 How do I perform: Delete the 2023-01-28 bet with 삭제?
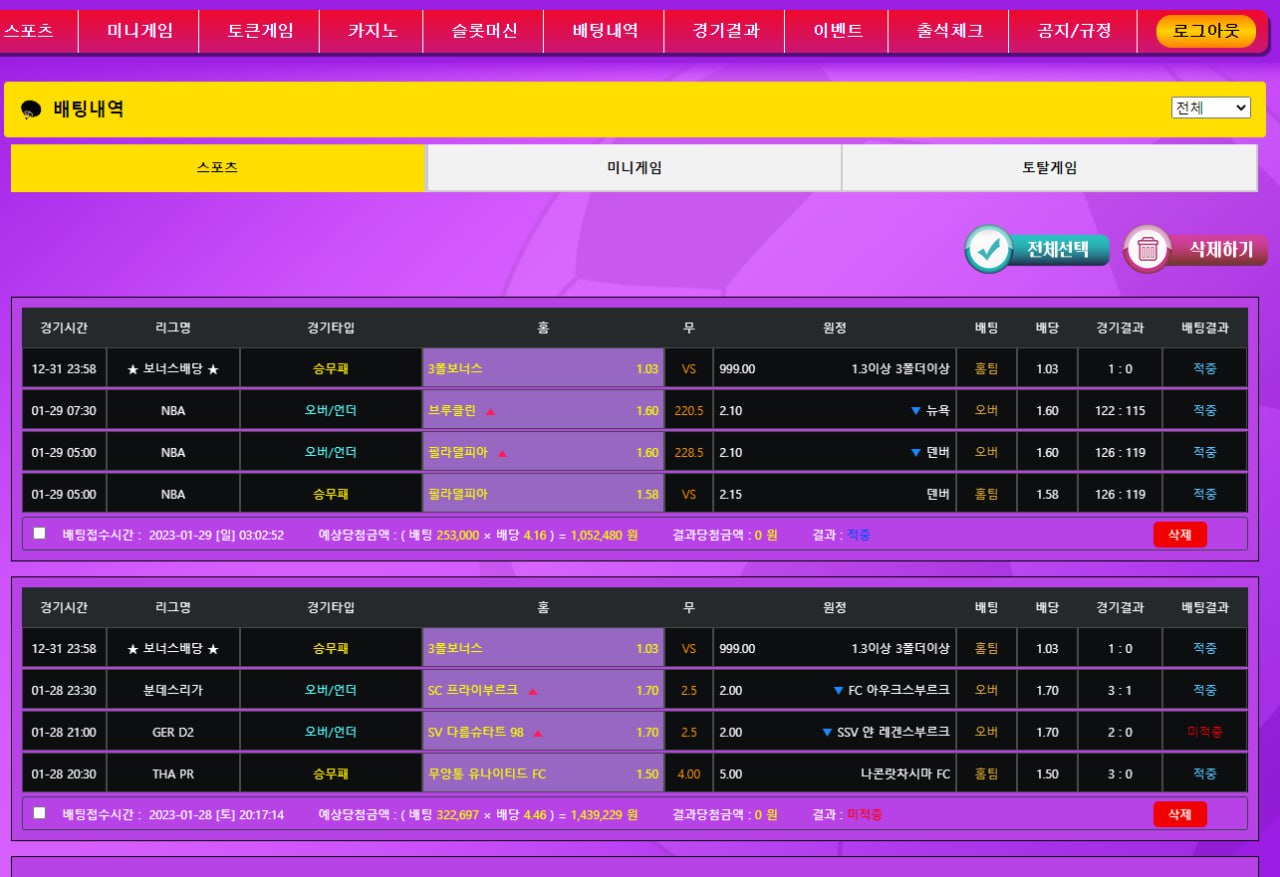1179,814
